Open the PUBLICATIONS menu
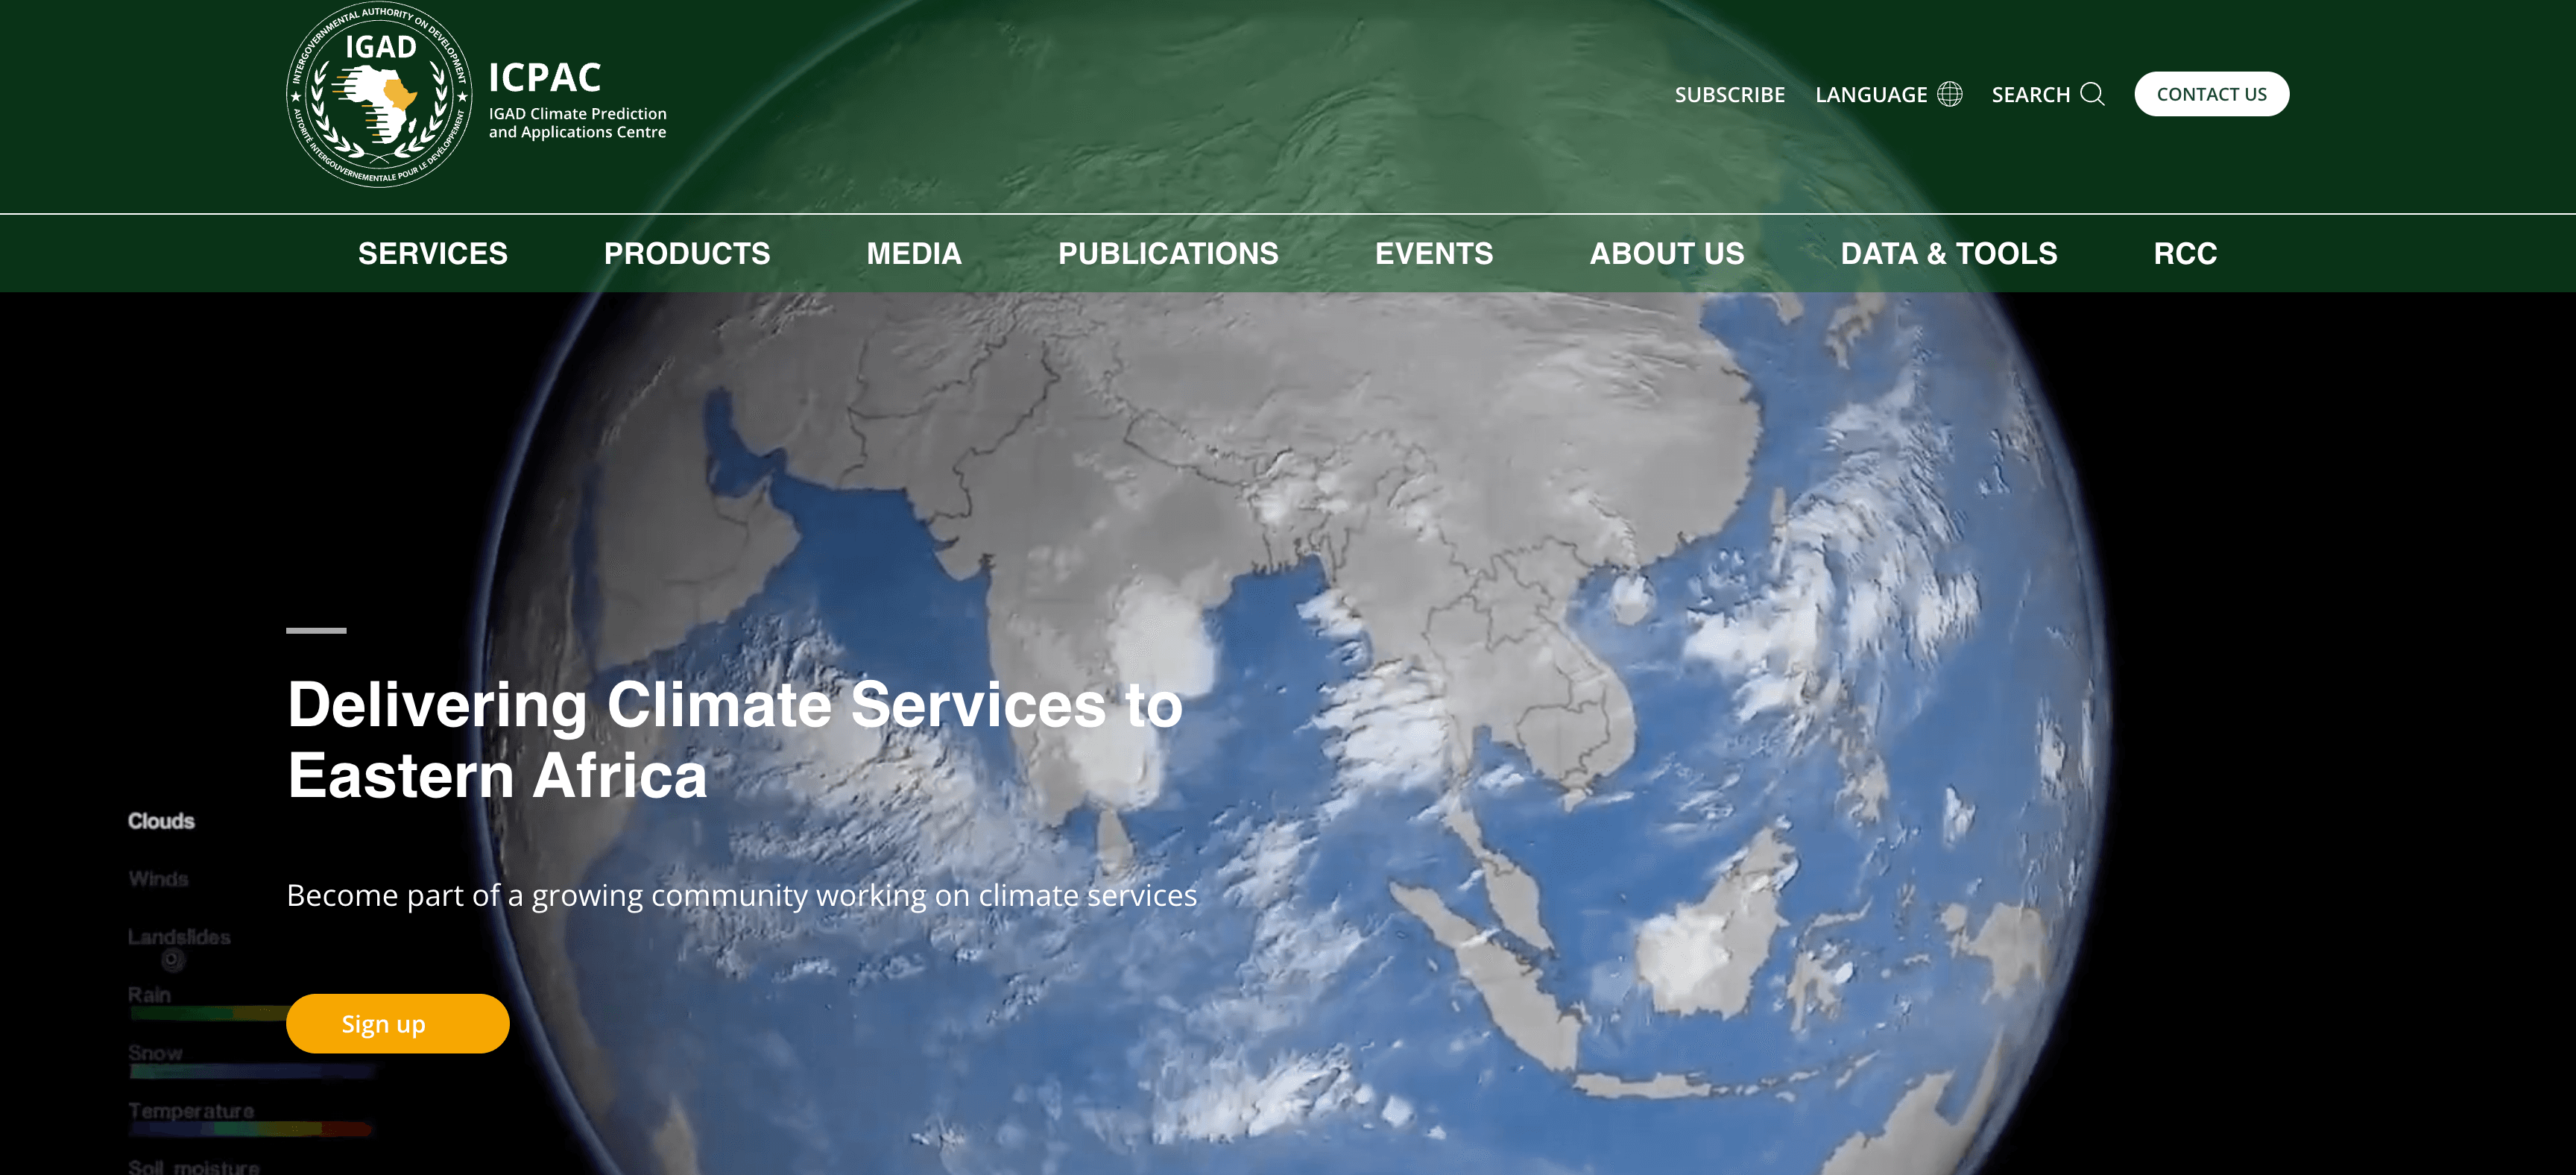 1168,254
